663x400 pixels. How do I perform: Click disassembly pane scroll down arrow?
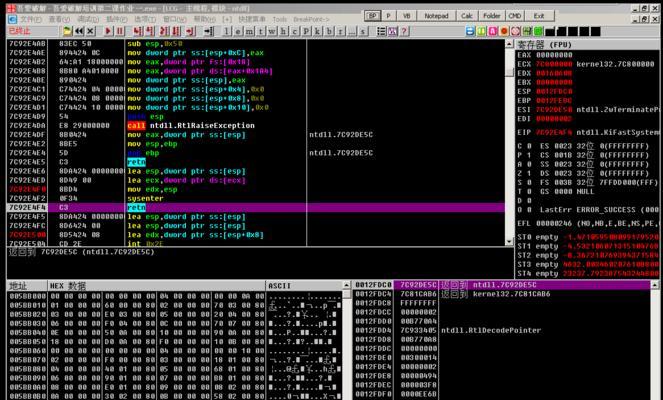(509, 241)
